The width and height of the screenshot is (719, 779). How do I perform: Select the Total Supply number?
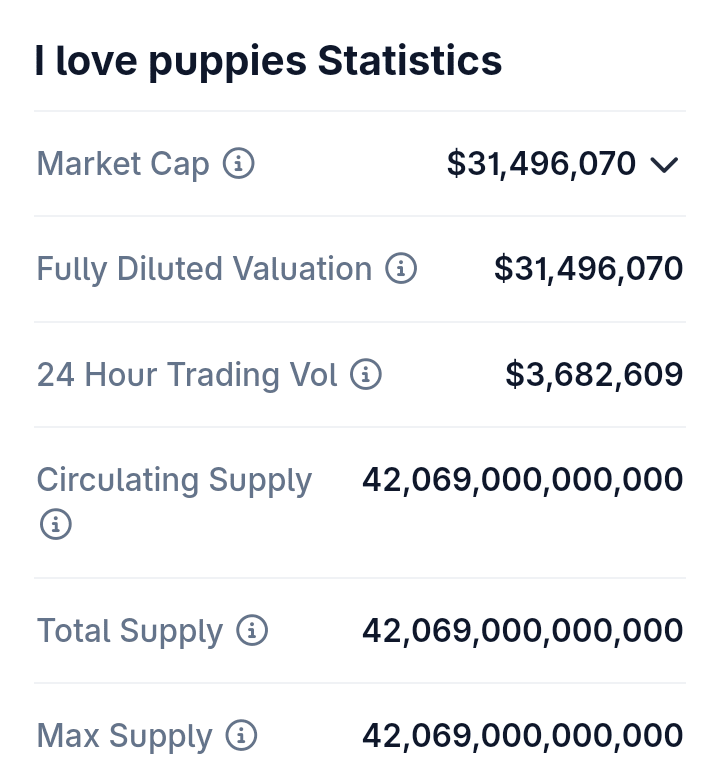coord(522,631)
